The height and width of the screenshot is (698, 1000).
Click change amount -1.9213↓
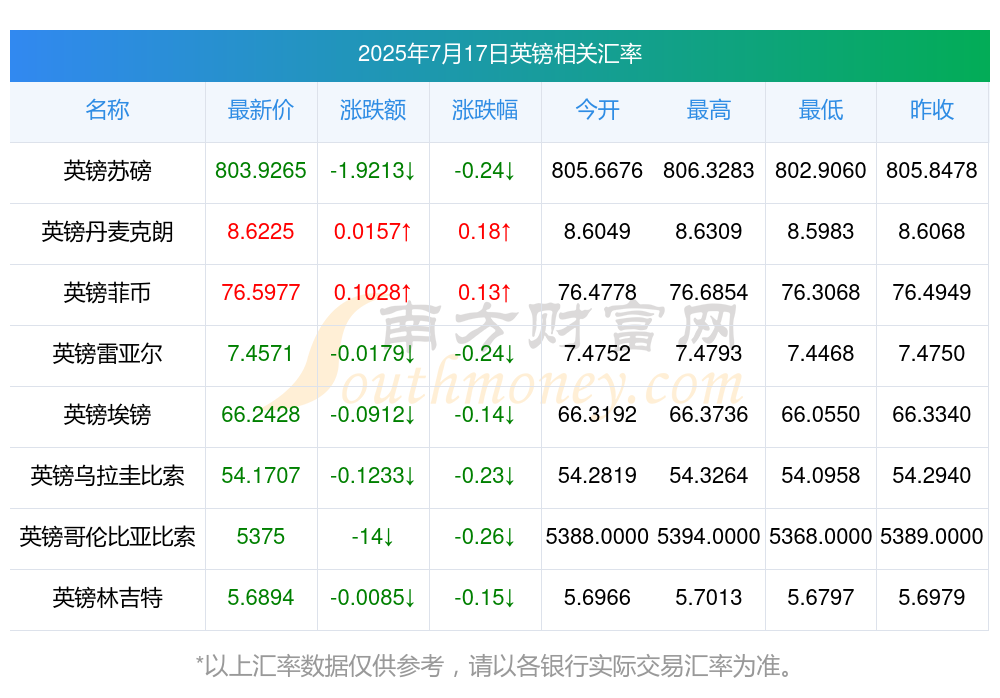(x=372, y=170)
